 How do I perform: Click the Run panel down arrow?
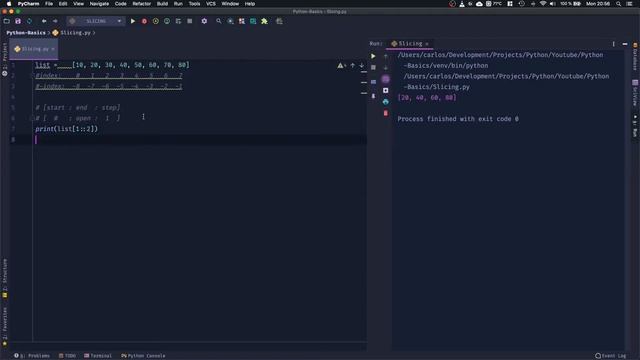[x=386, y=67]
